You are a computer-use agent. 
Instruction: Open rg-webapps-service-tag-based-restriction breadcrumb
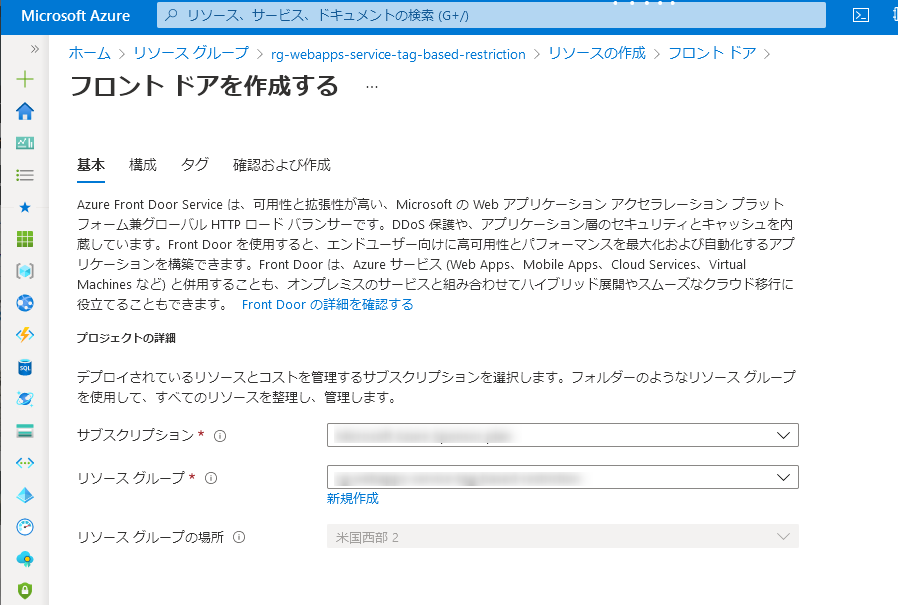398,54
